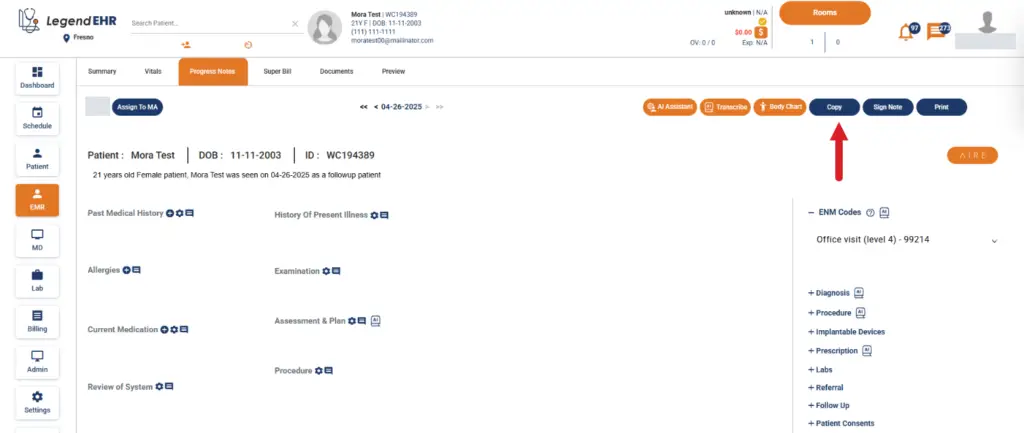Click the Search Patient input field

pyautogui.click(x=209, y=24)
